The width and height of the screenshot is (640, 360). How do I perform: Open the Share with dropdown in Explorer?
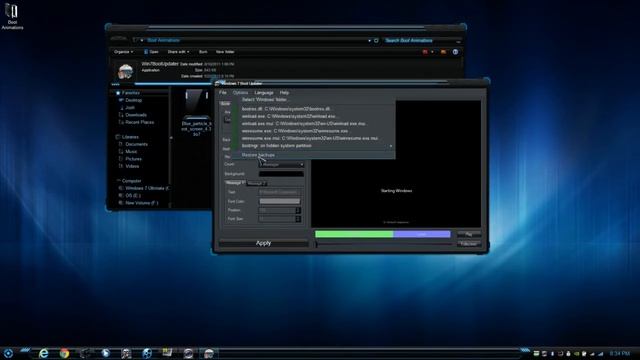click(x=178, y=52)
